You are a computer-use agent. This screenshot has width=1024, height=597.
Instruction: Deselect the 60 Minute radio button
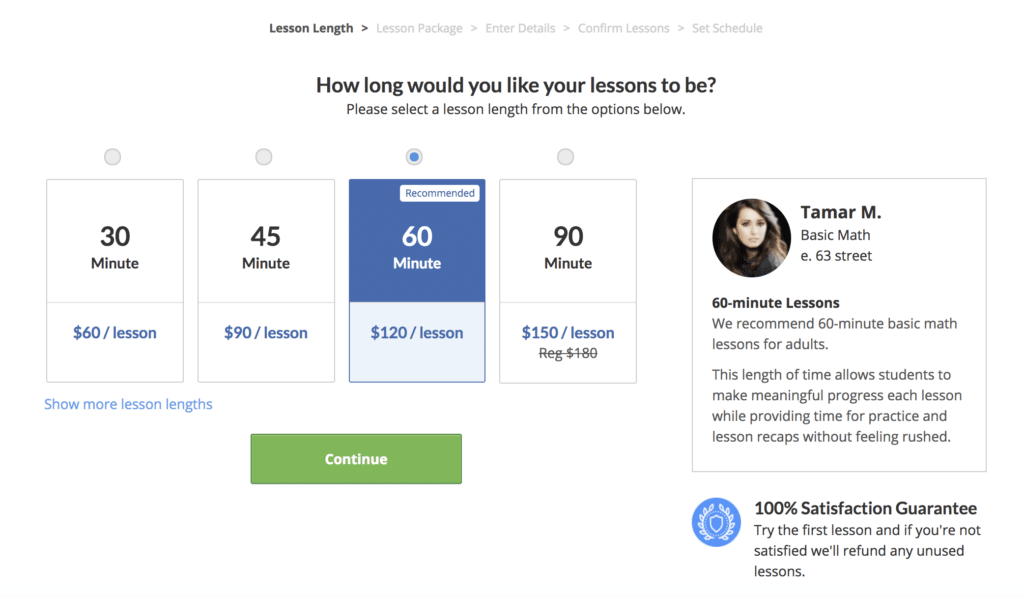[414, 156]
